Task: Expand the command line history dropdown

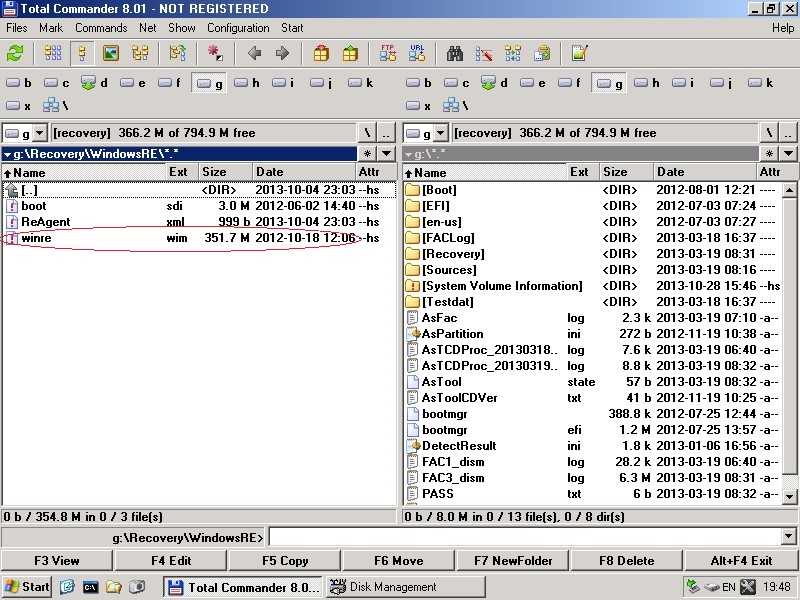Action: pos(789,537)
